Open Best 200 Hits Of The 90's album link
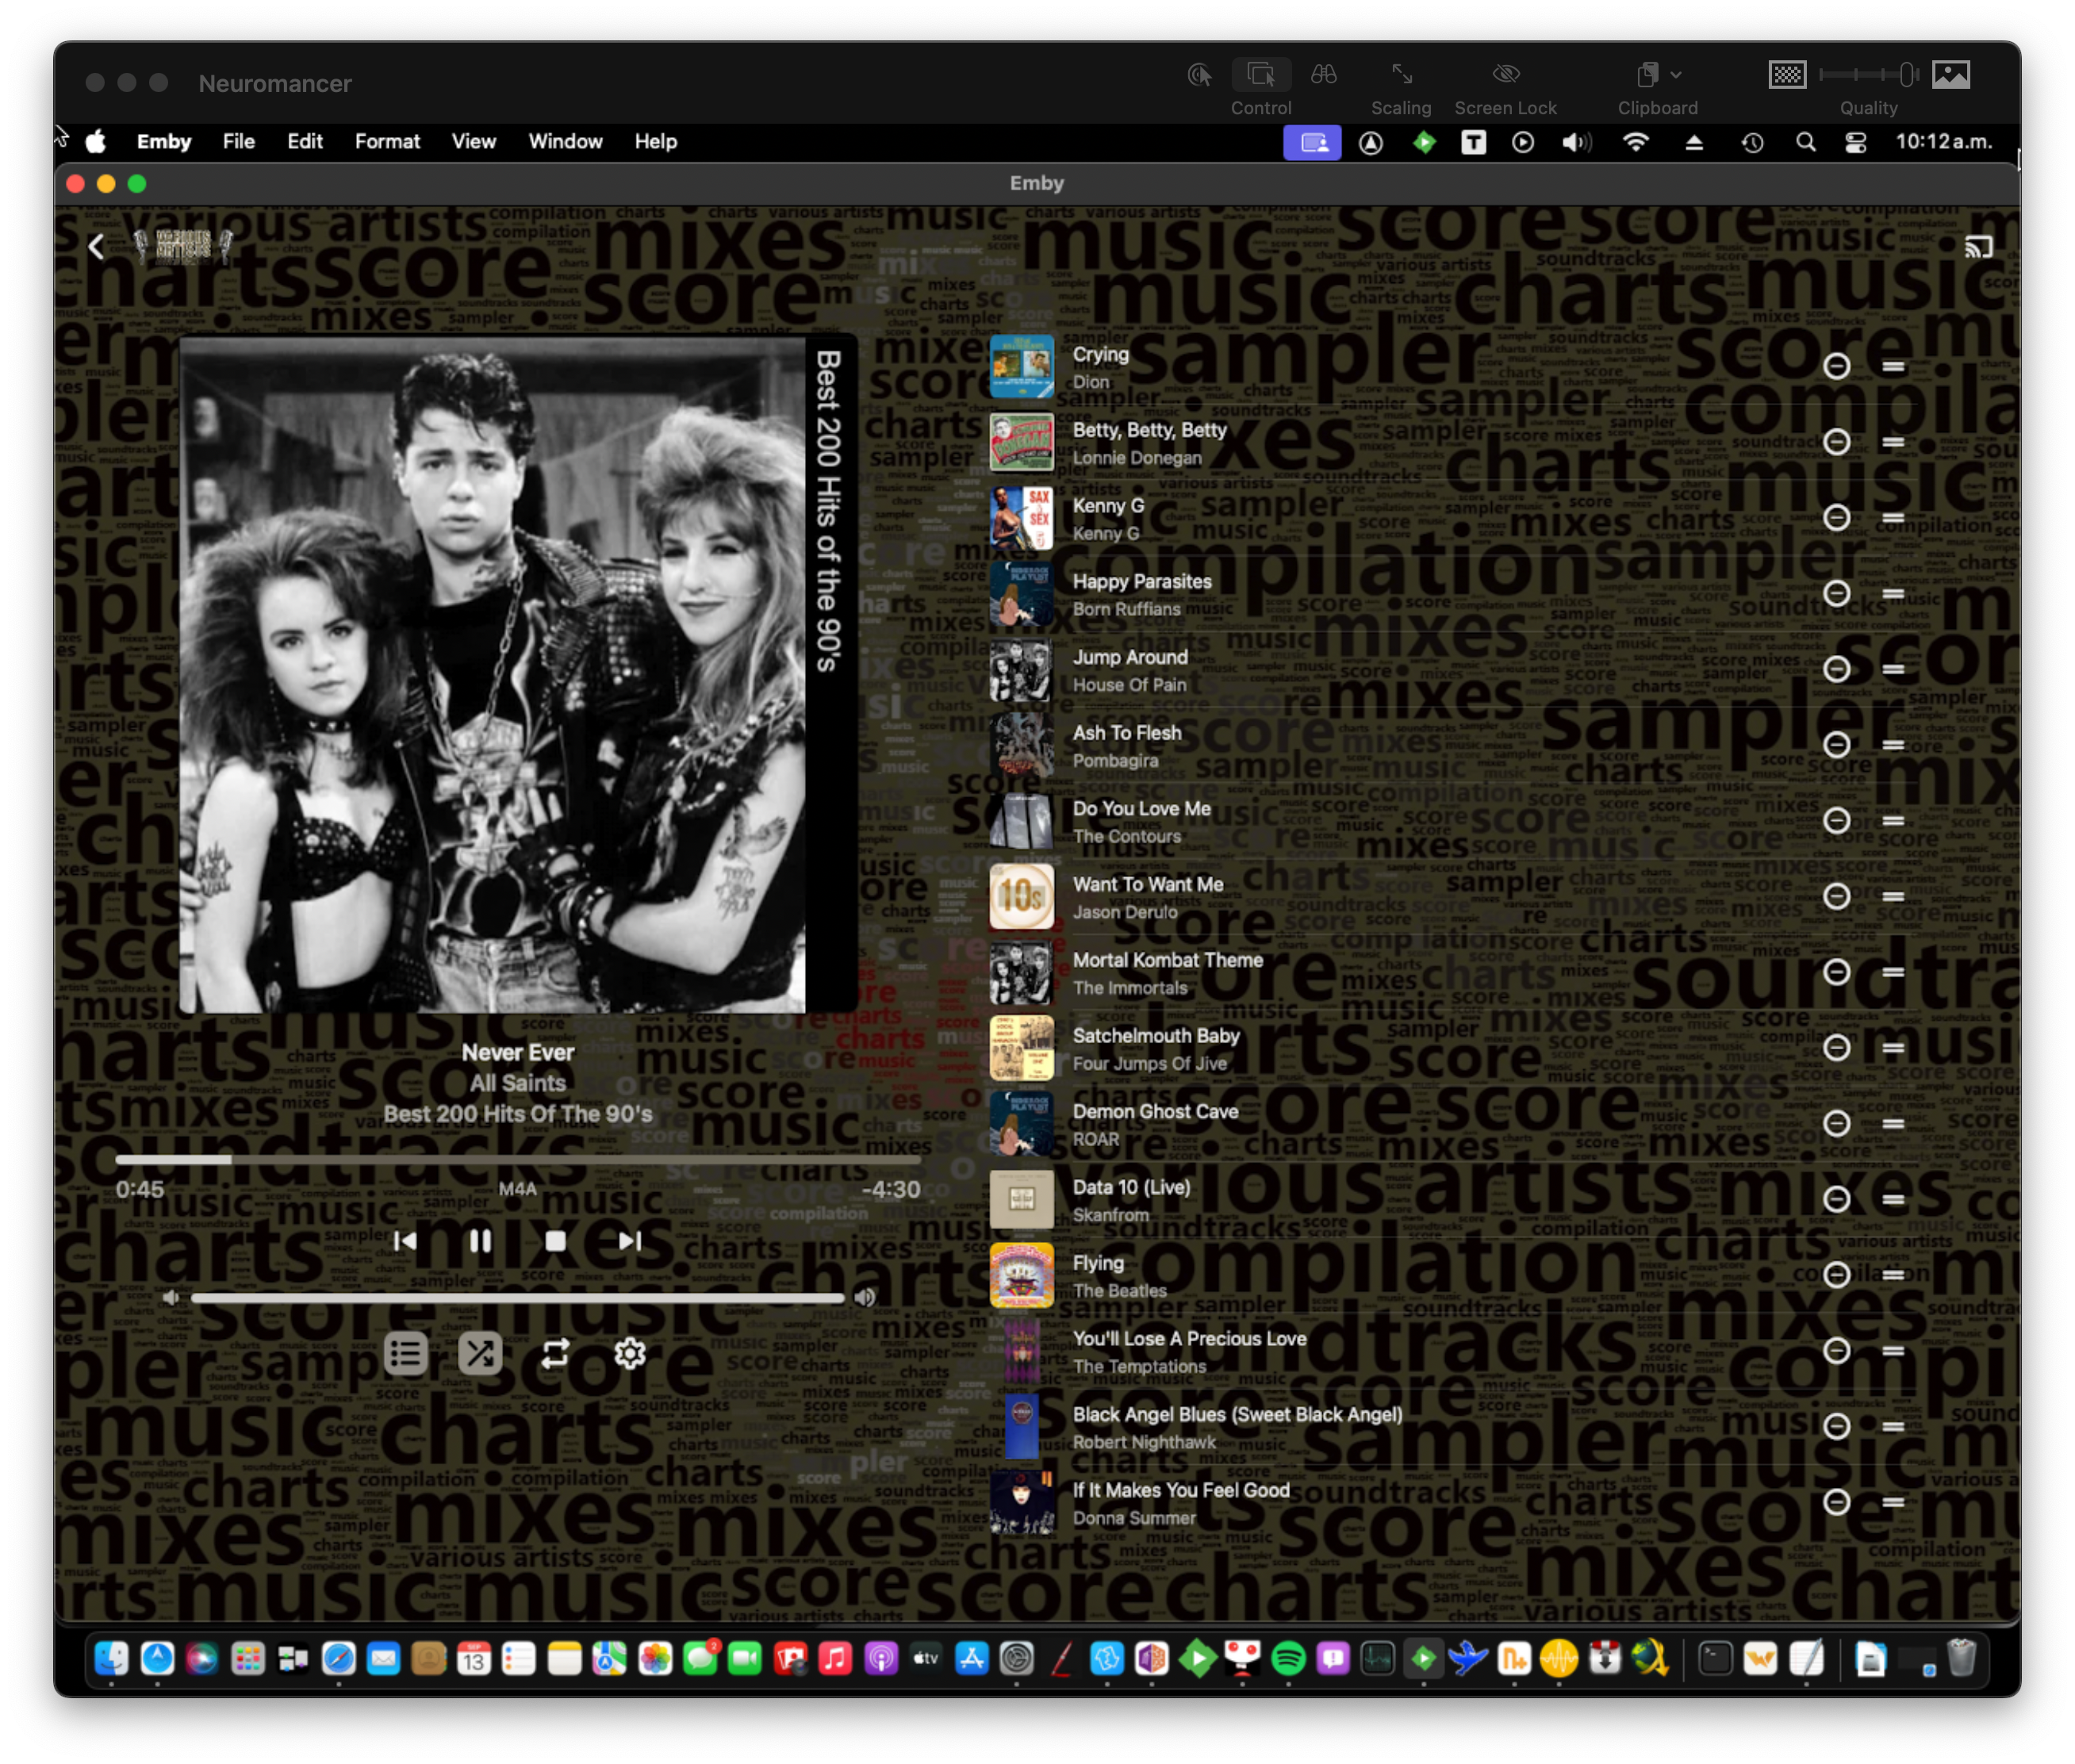The height and width of the screenshot is (1764, 2075). coord(517,1113)
